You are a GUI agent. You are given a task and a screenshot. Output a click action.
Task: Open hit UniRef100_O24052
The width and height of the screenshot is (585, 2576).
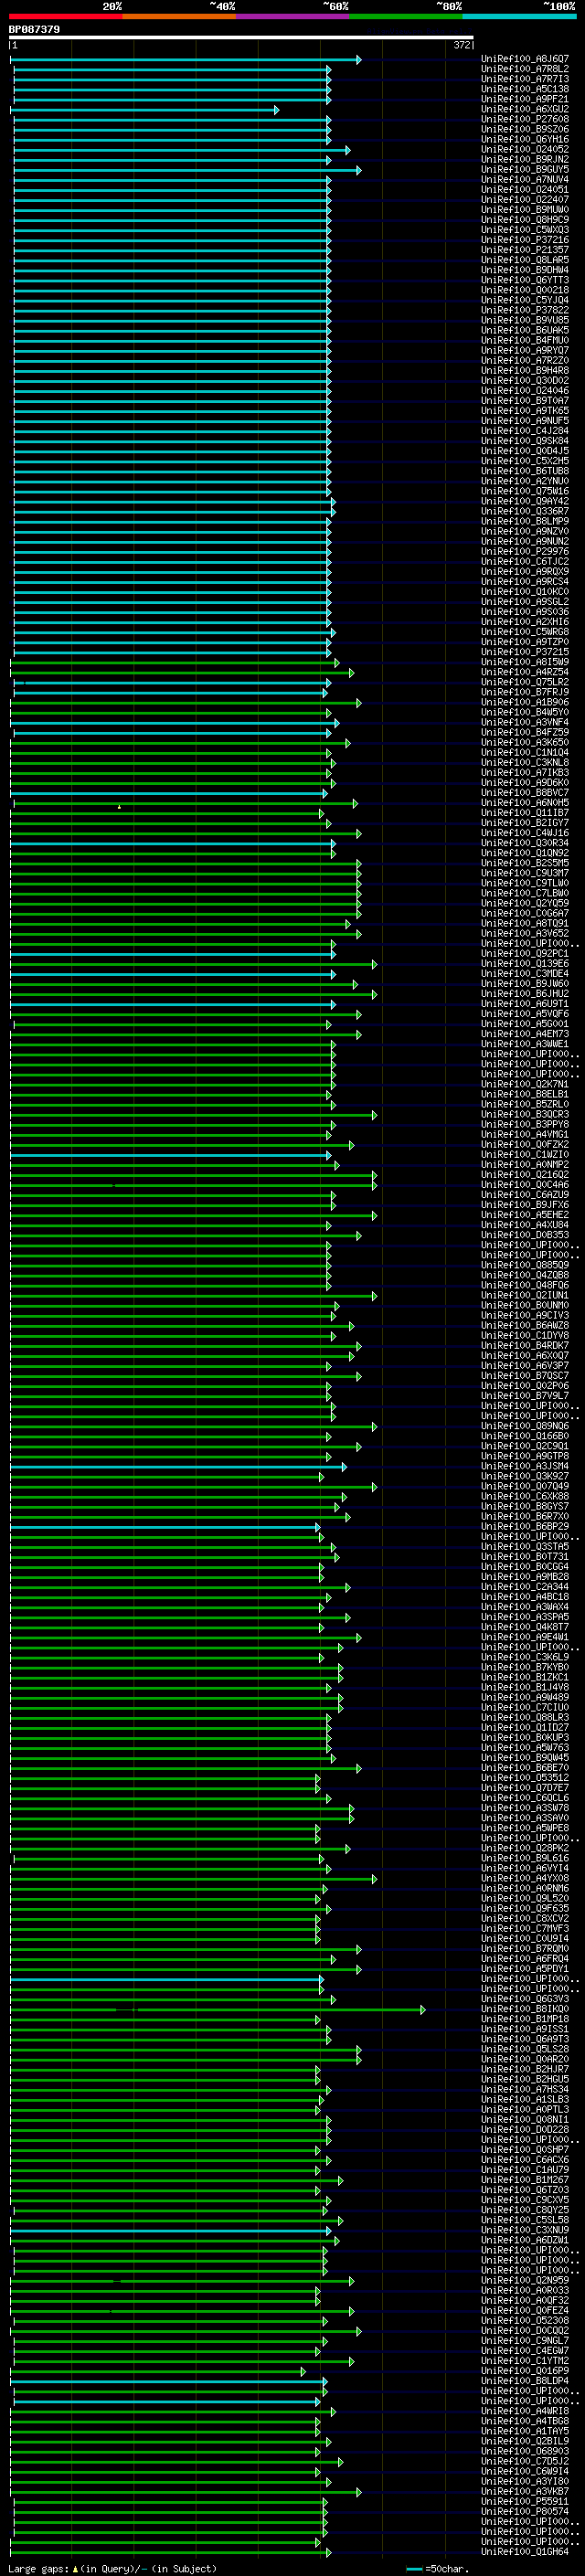525,149
